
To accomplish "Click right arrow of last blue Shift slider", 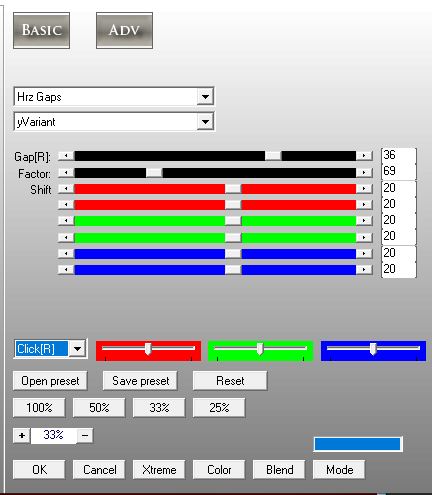I will [364, 269].
